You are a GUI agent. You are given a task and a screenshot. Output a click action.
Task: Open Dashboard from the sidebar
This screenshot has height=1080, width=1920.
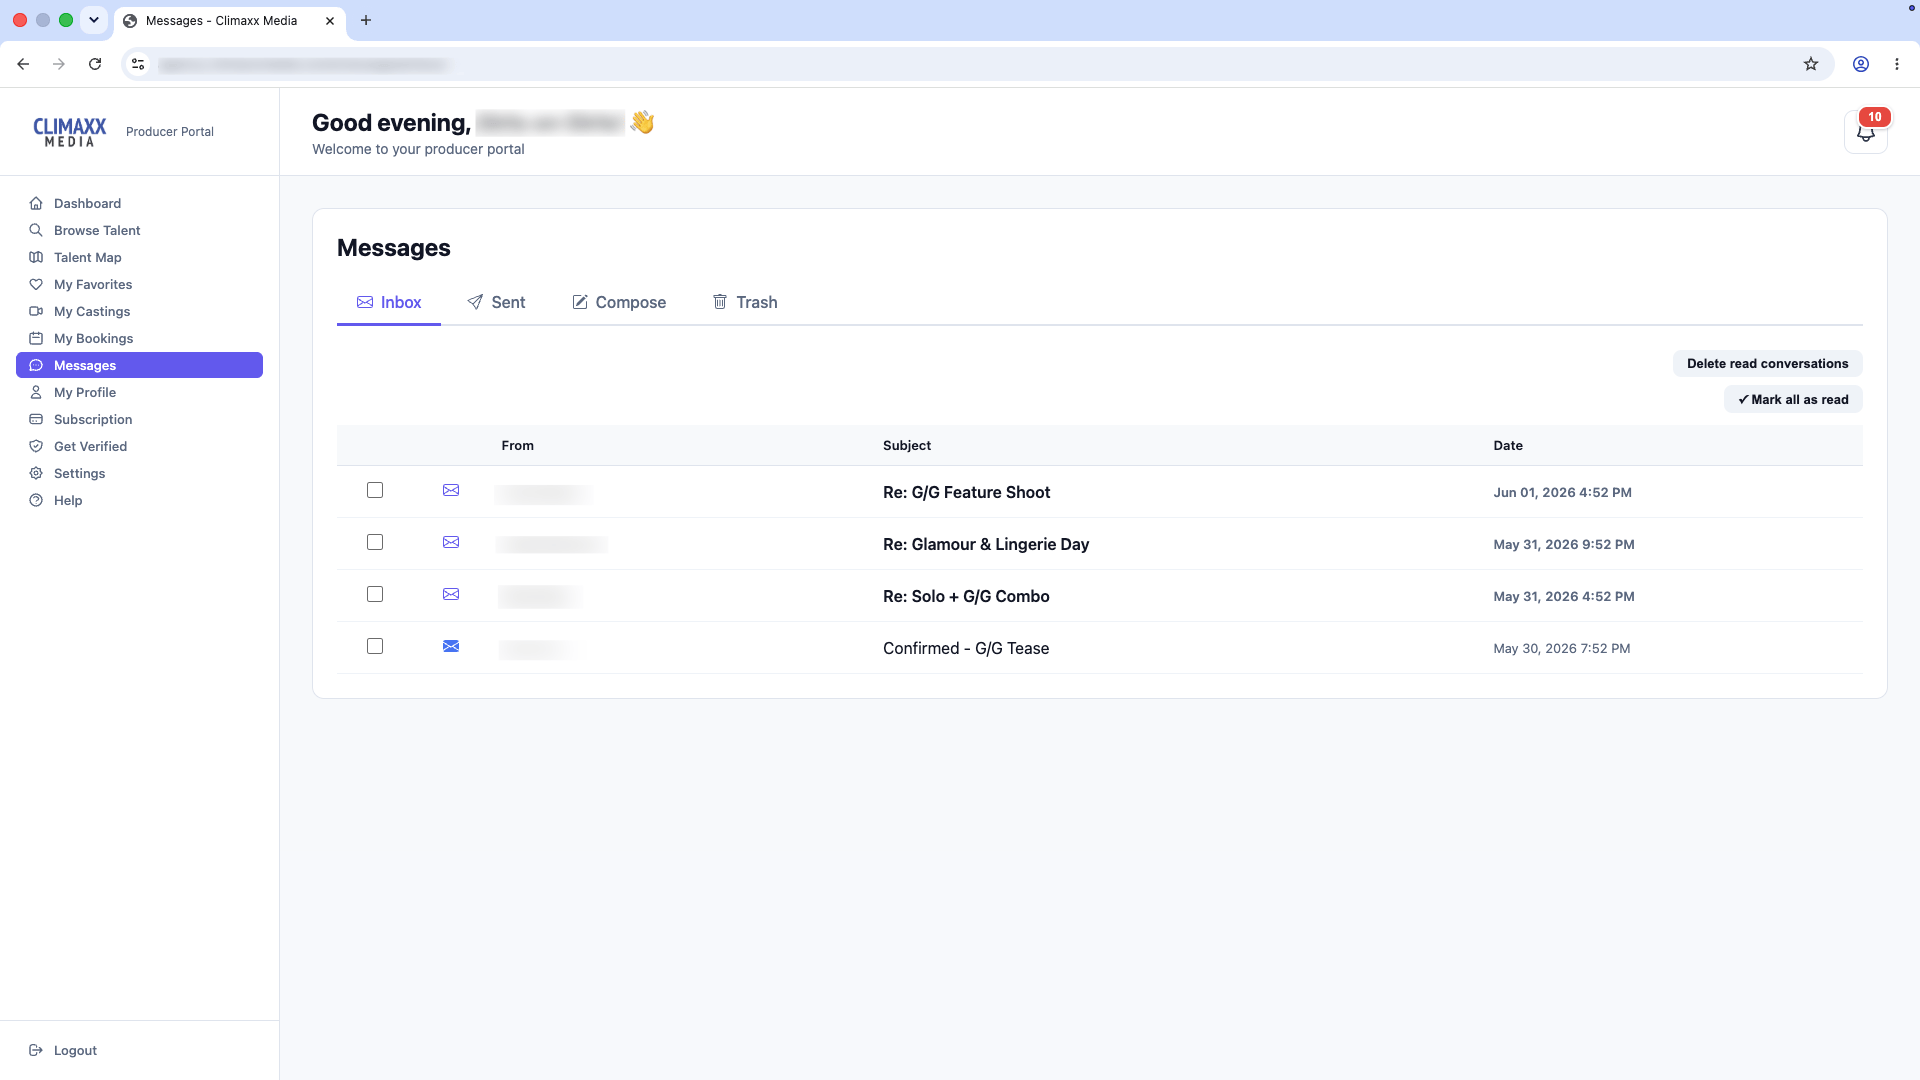point(139,203)
